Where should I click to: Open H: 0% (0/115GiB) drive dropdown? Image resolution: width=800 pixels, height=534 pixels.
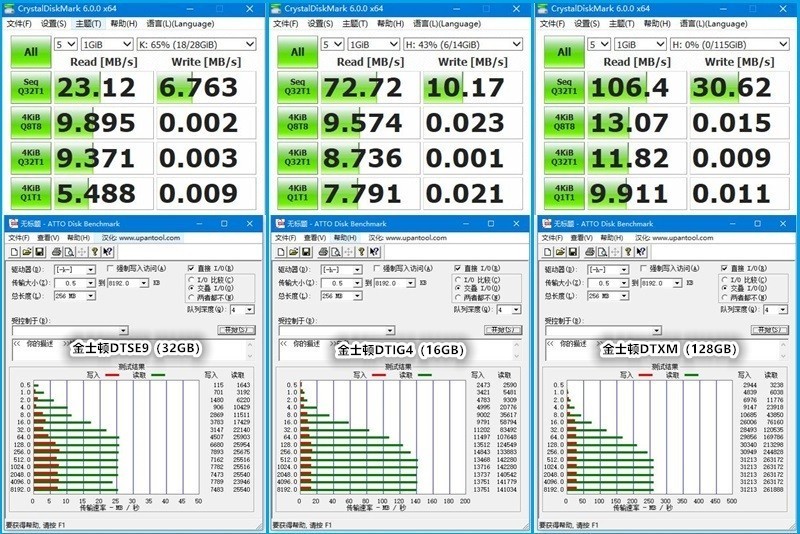[x=730, y=44]
